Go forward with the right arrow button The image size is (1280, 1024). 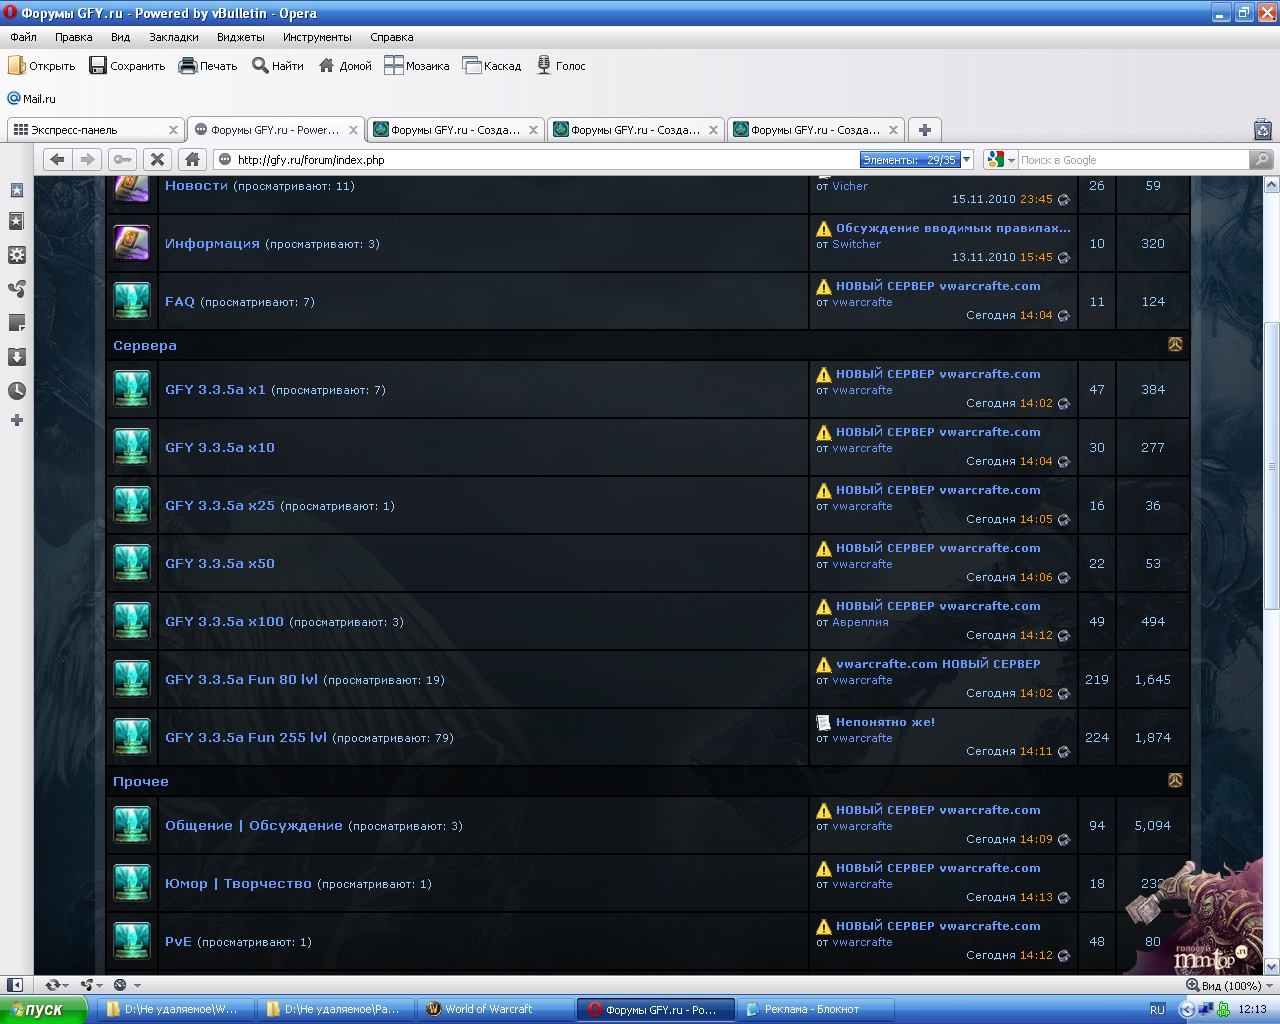click(88, 159)
